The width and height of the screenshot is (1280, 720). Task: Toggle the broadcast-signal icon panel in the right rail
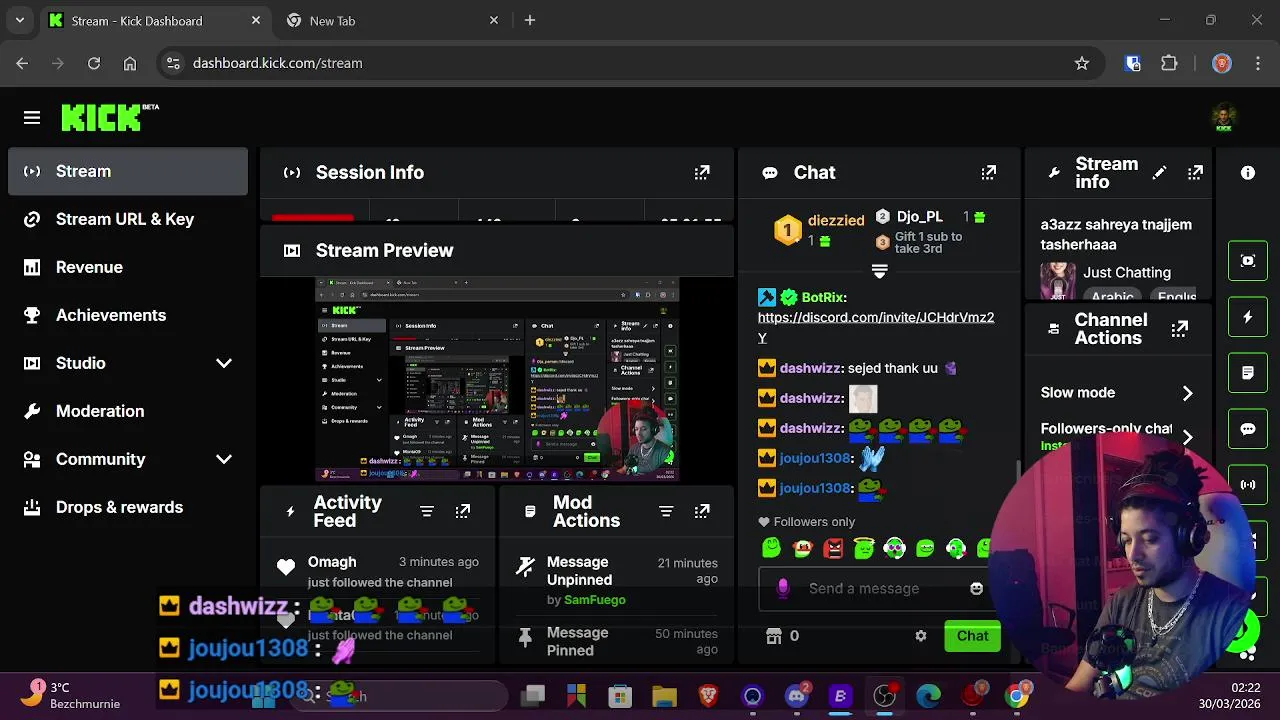click(x=1248, y=485)
